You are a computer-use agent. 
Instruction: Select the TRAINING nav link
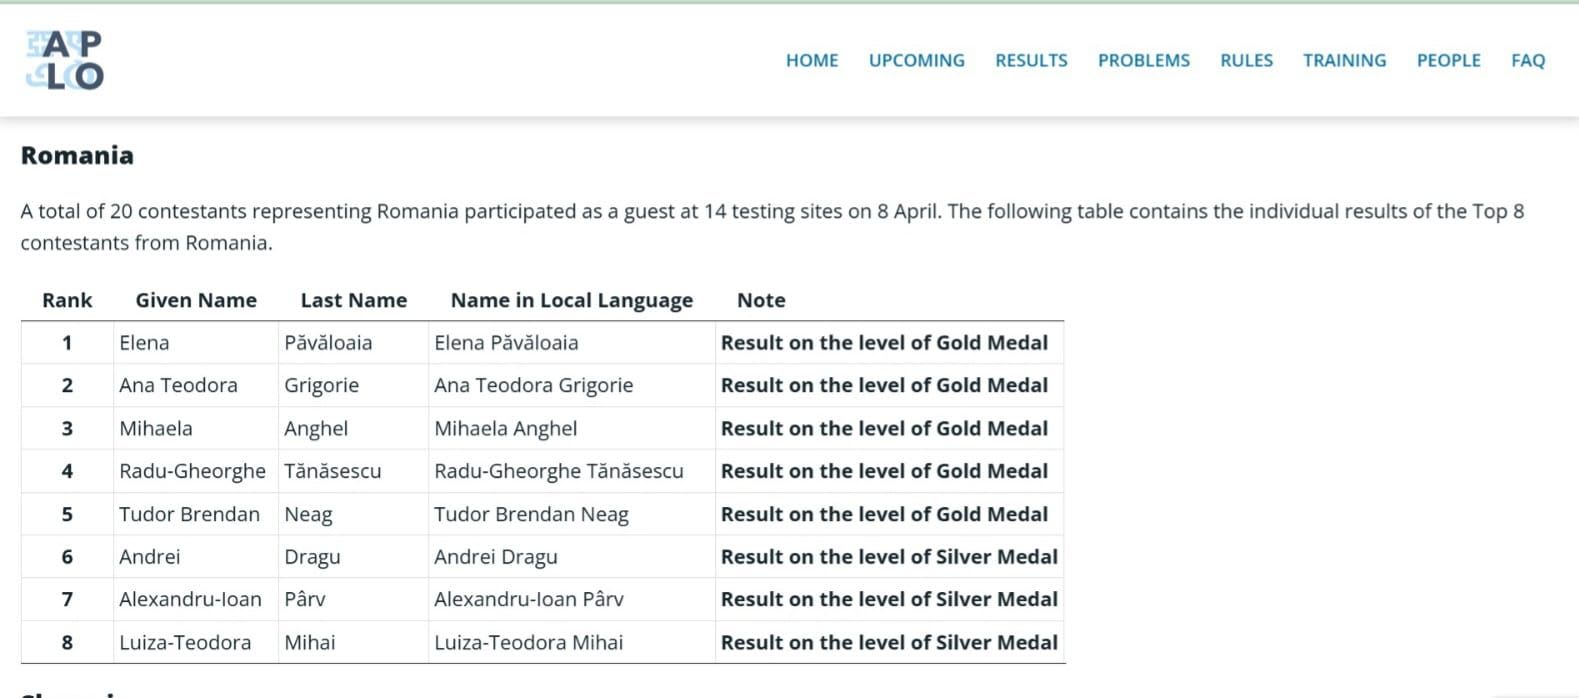tap(1344, 60)
